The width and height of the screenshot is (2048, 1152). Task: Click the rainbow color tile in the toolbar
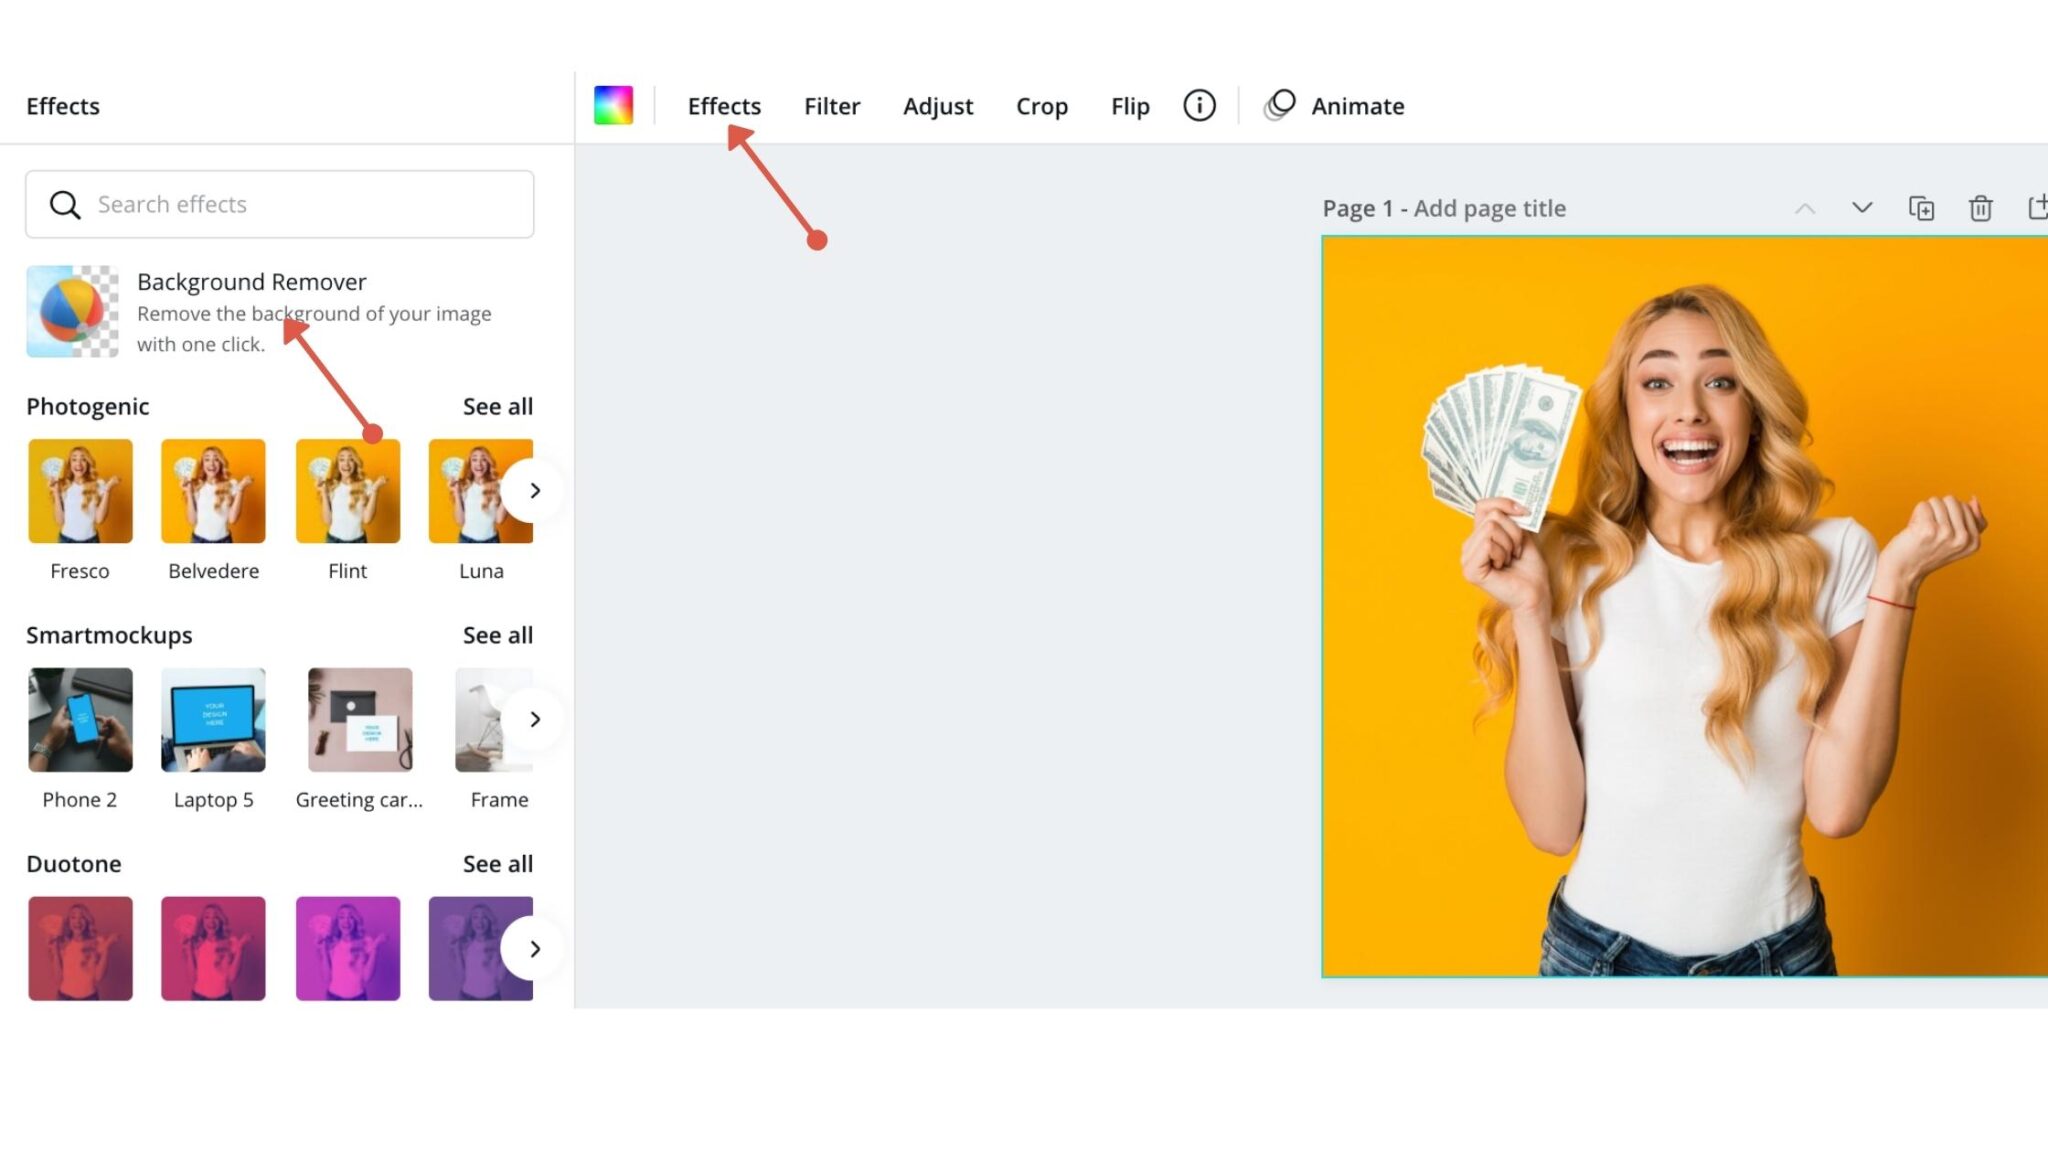click(x=613, y=104)
